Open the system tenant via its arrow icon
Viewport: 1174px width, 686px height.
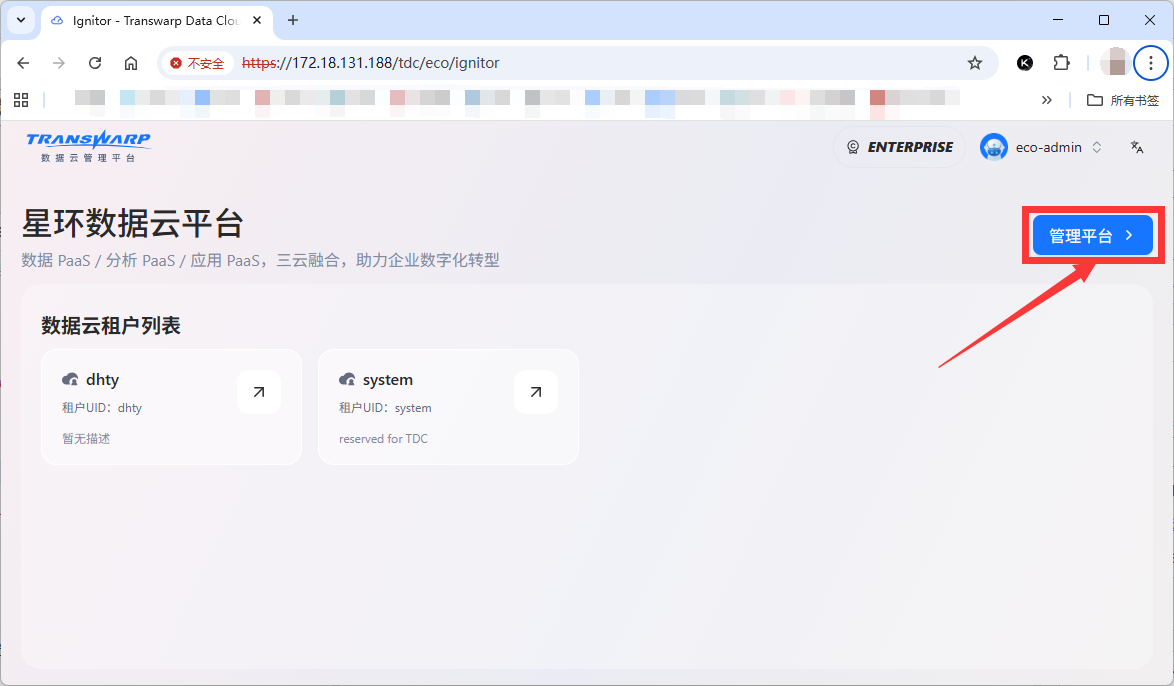point(535,392)
